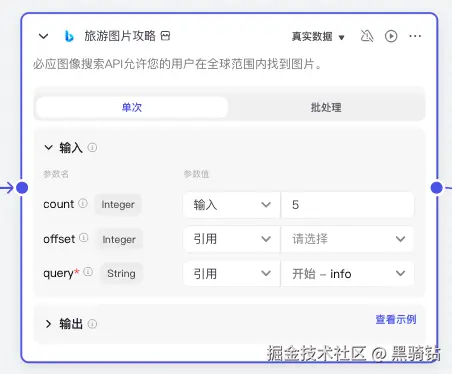Open the 查看示例 link
Image resolution: width=452 pixels, height=374 pixels.
[396, 319]
